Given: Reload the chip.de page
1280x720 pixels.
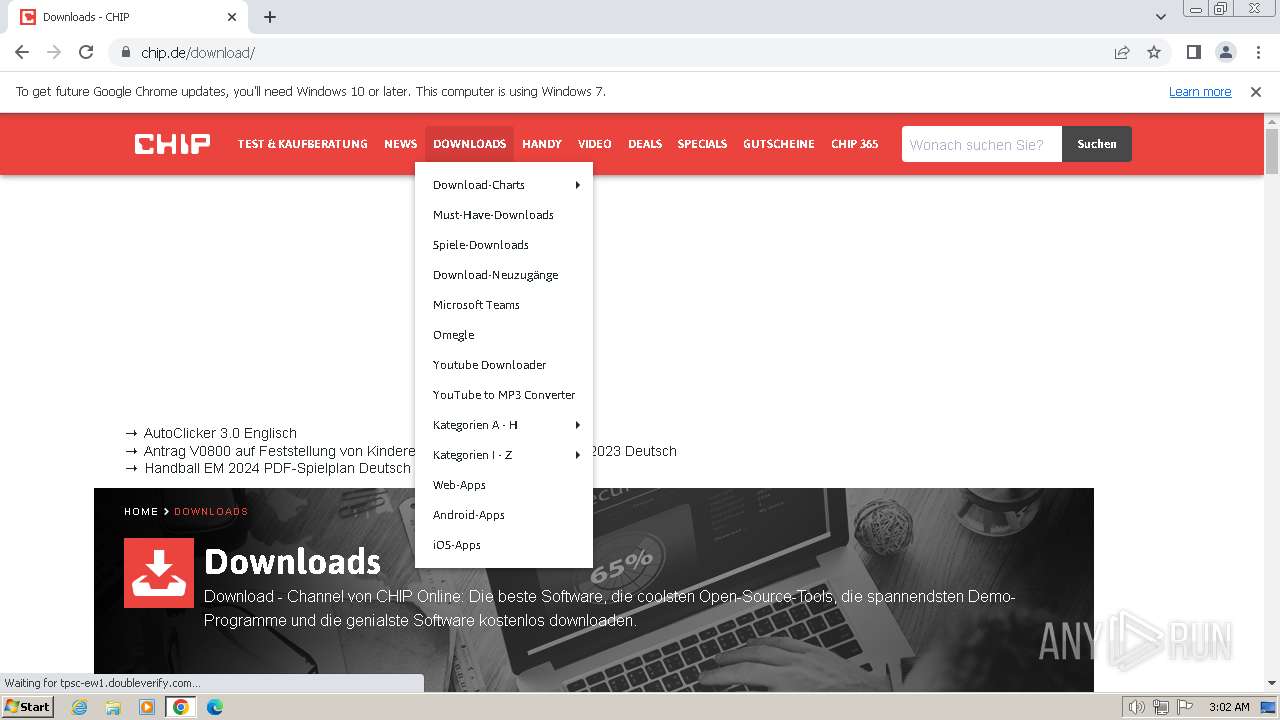Looking at the screenshot, I should (x=86, y=52).
